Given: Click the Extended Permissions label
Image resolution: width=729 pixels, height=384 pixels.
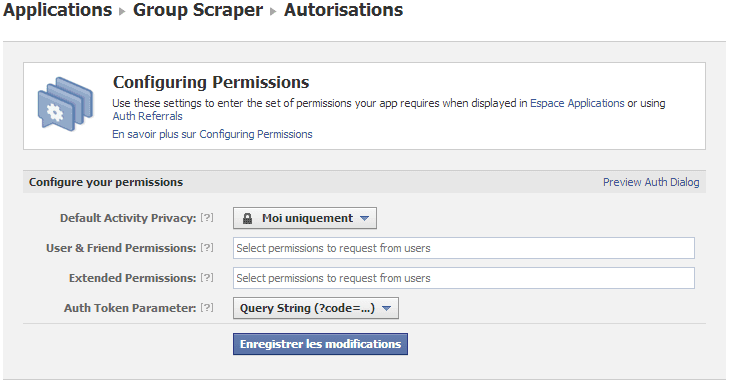Looking at the screenshot, I should tap(133, 278).
